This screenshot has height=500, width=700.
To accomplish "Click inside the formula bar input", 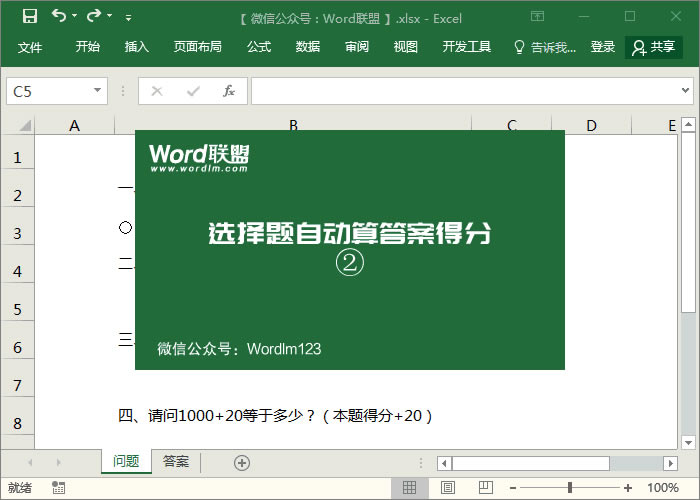I will point(460,91).
